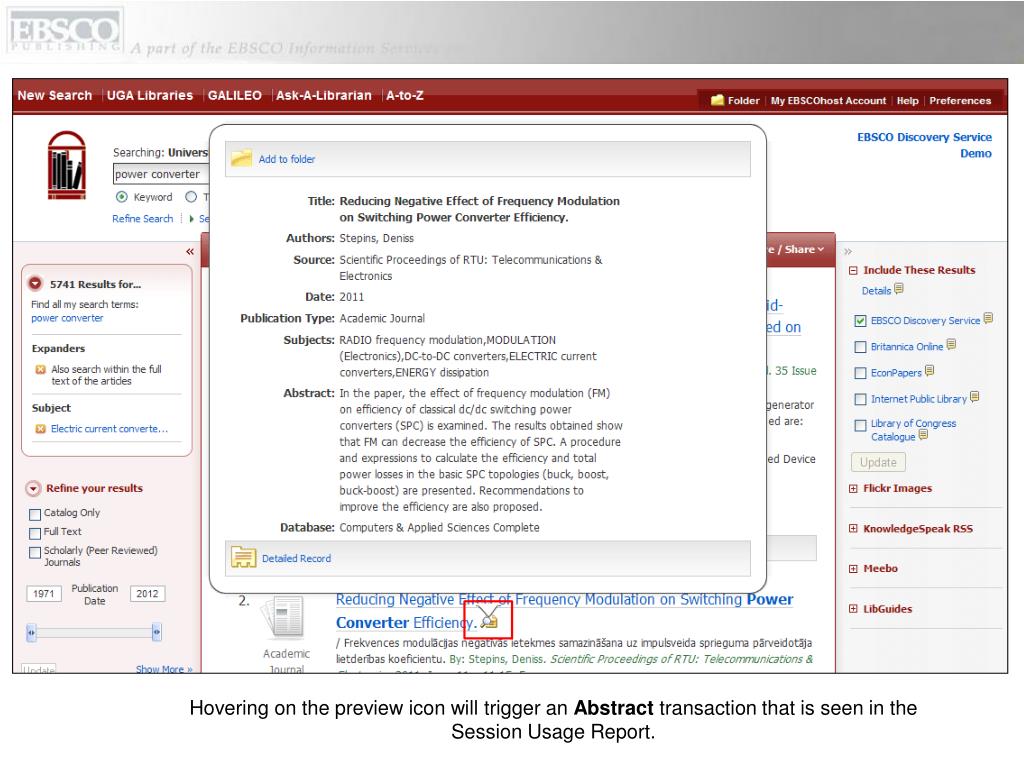Click the Refine Search link
The height and width of the screenshot is (768, 1024).
[142, 219]
